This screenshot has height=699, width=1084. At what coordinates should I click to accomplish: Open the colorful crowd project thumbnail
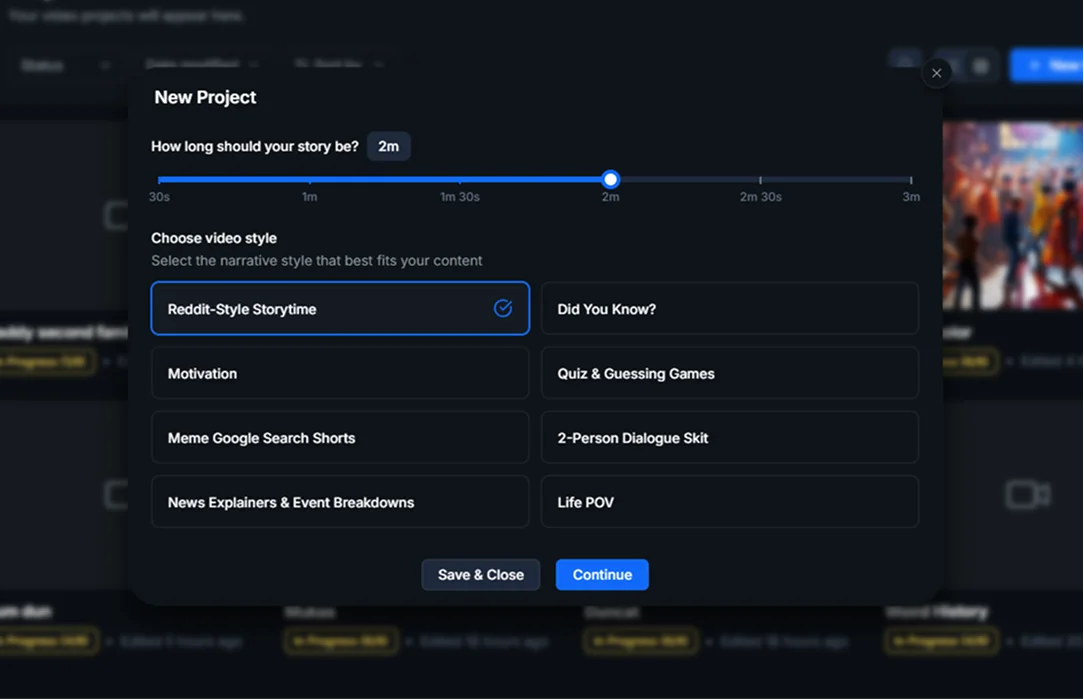point(1012,215)
